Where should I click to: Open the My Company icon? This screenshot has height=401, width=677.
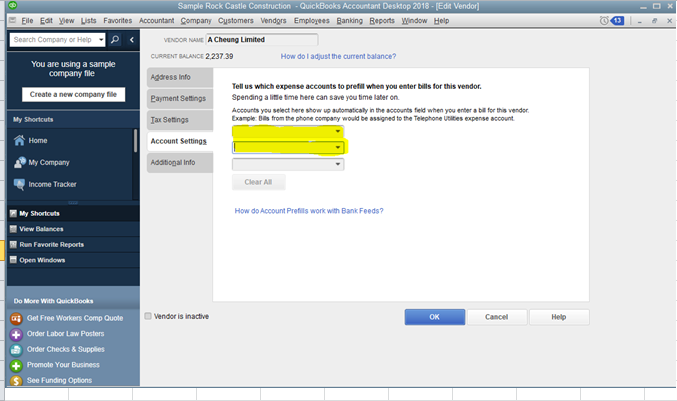click(19, 162)
